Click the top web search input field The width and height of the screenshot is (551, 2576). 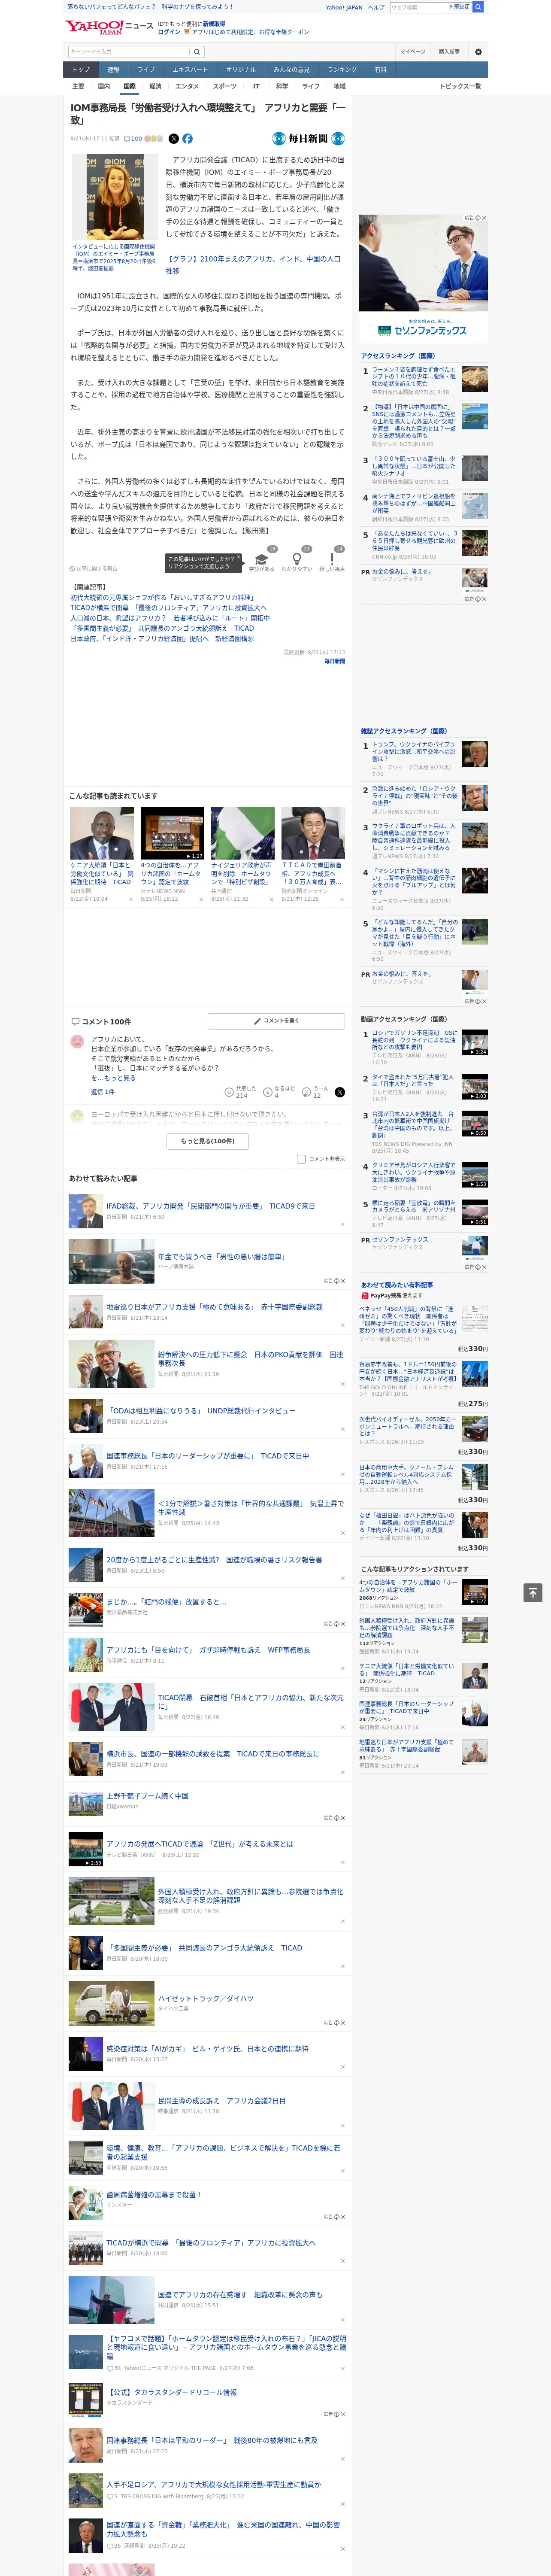417,7
